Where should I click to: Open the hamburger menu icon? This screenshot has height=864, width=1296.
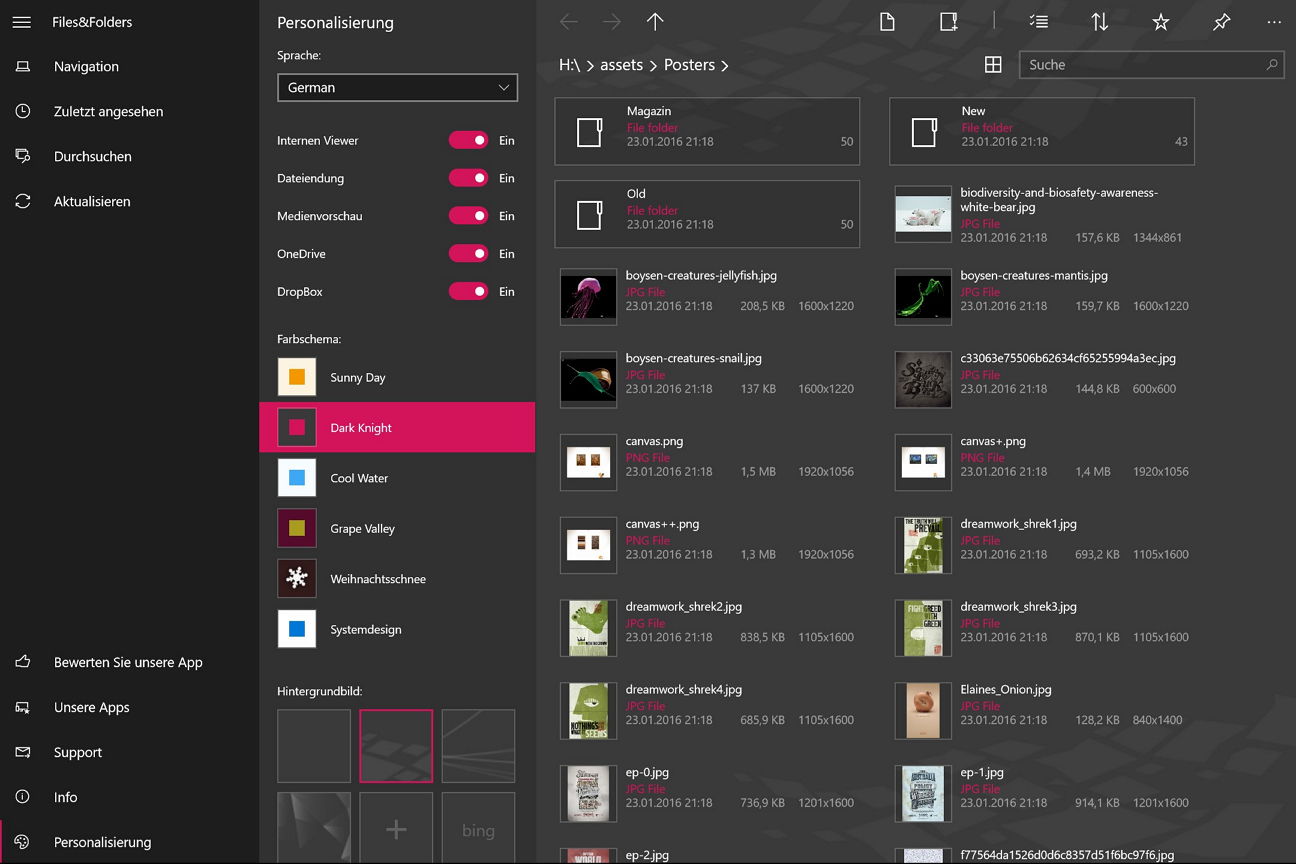[21, 22]
